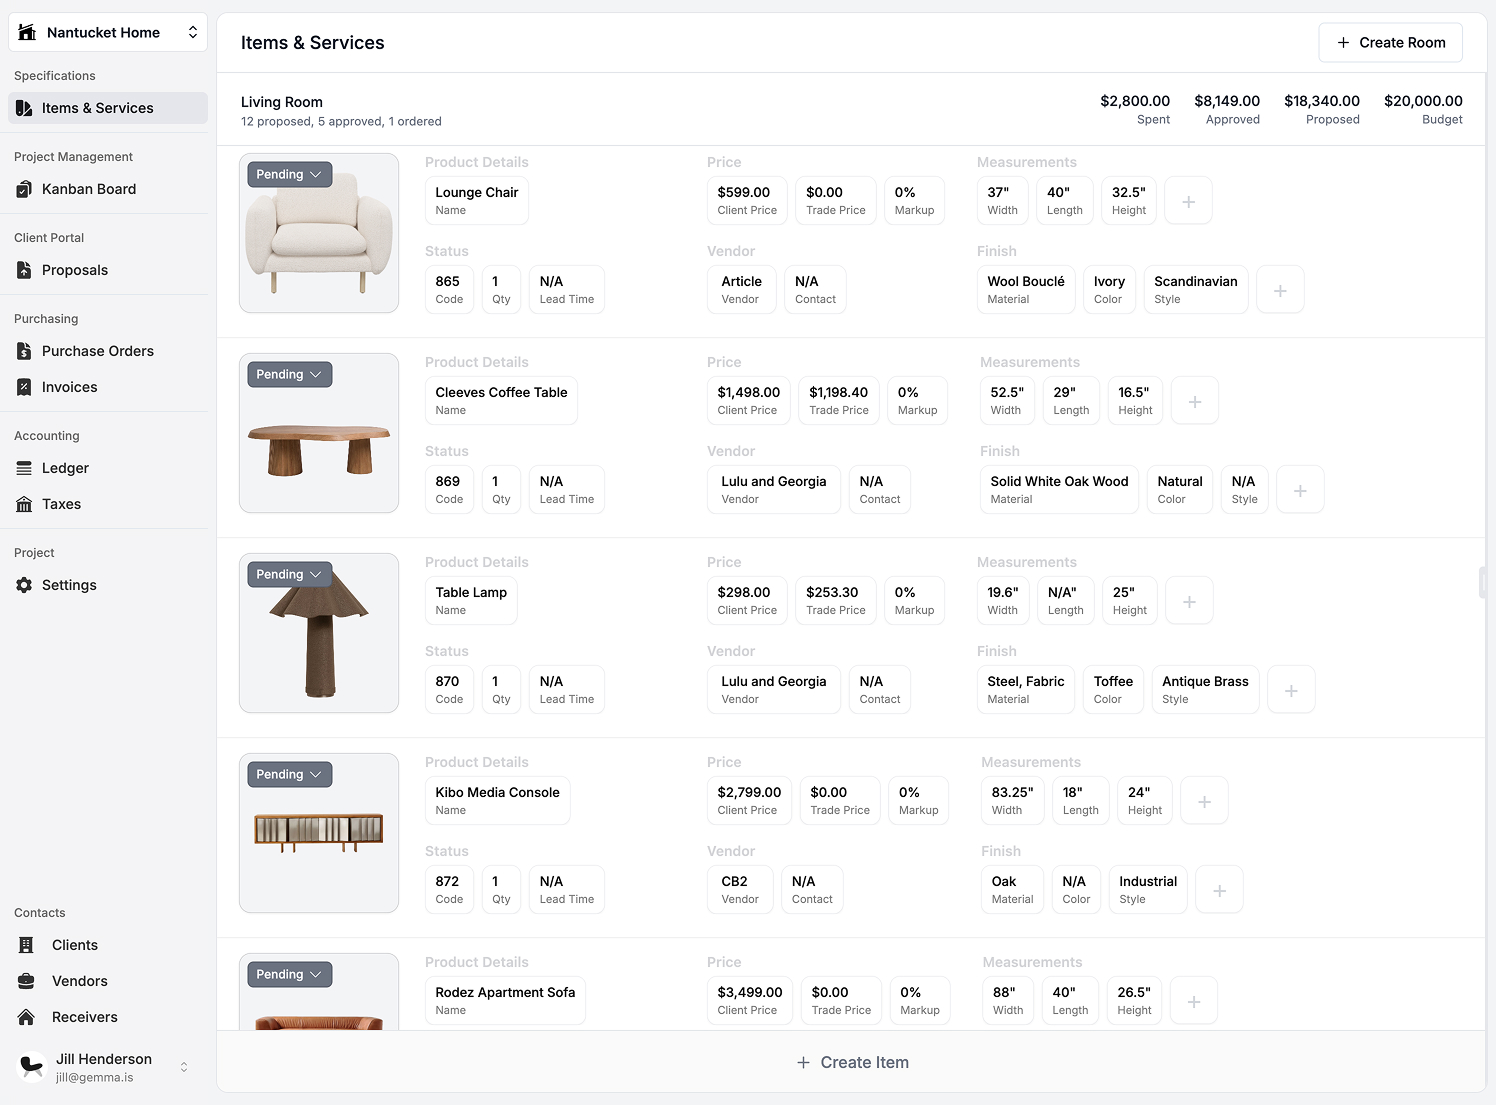Viewport: 1496px width, 1105px height.
Task: Open the Vendors list from the sidebar
Action: pyautogui.click(x=24, y=981)
